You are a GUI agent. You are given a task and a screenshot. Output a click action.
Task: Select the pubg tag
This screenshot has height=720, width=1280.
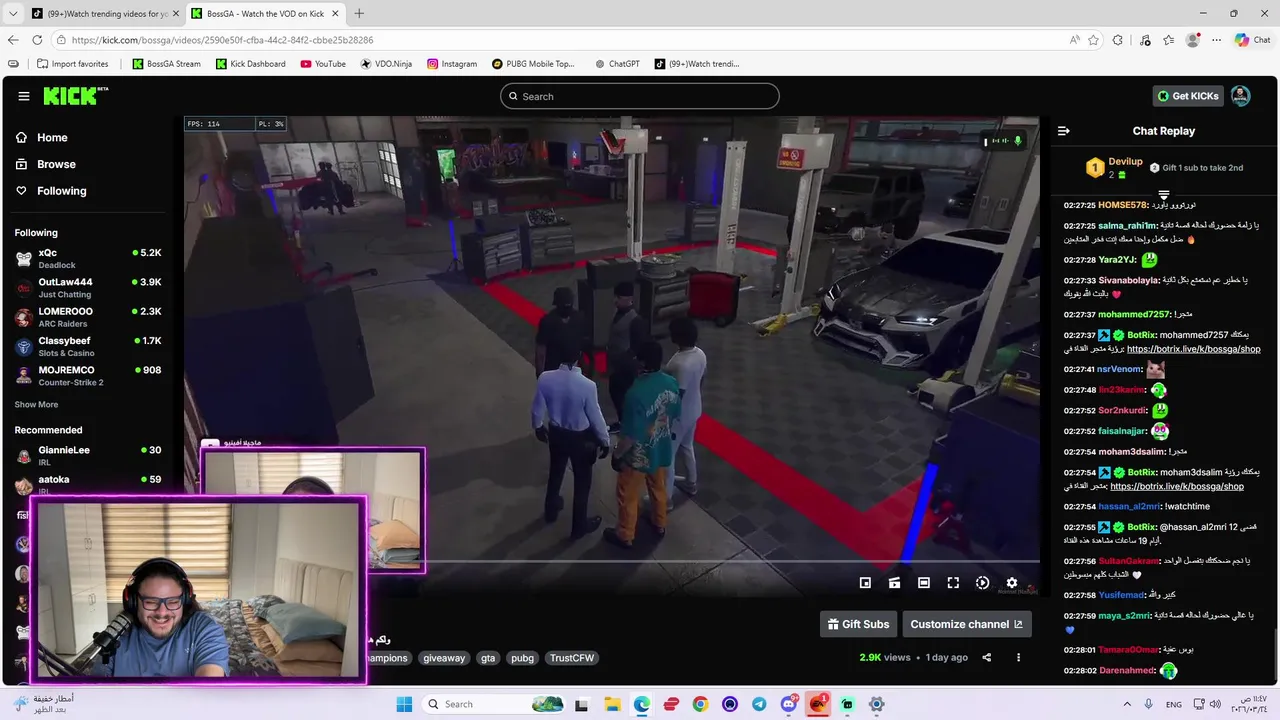coord(522,658)
